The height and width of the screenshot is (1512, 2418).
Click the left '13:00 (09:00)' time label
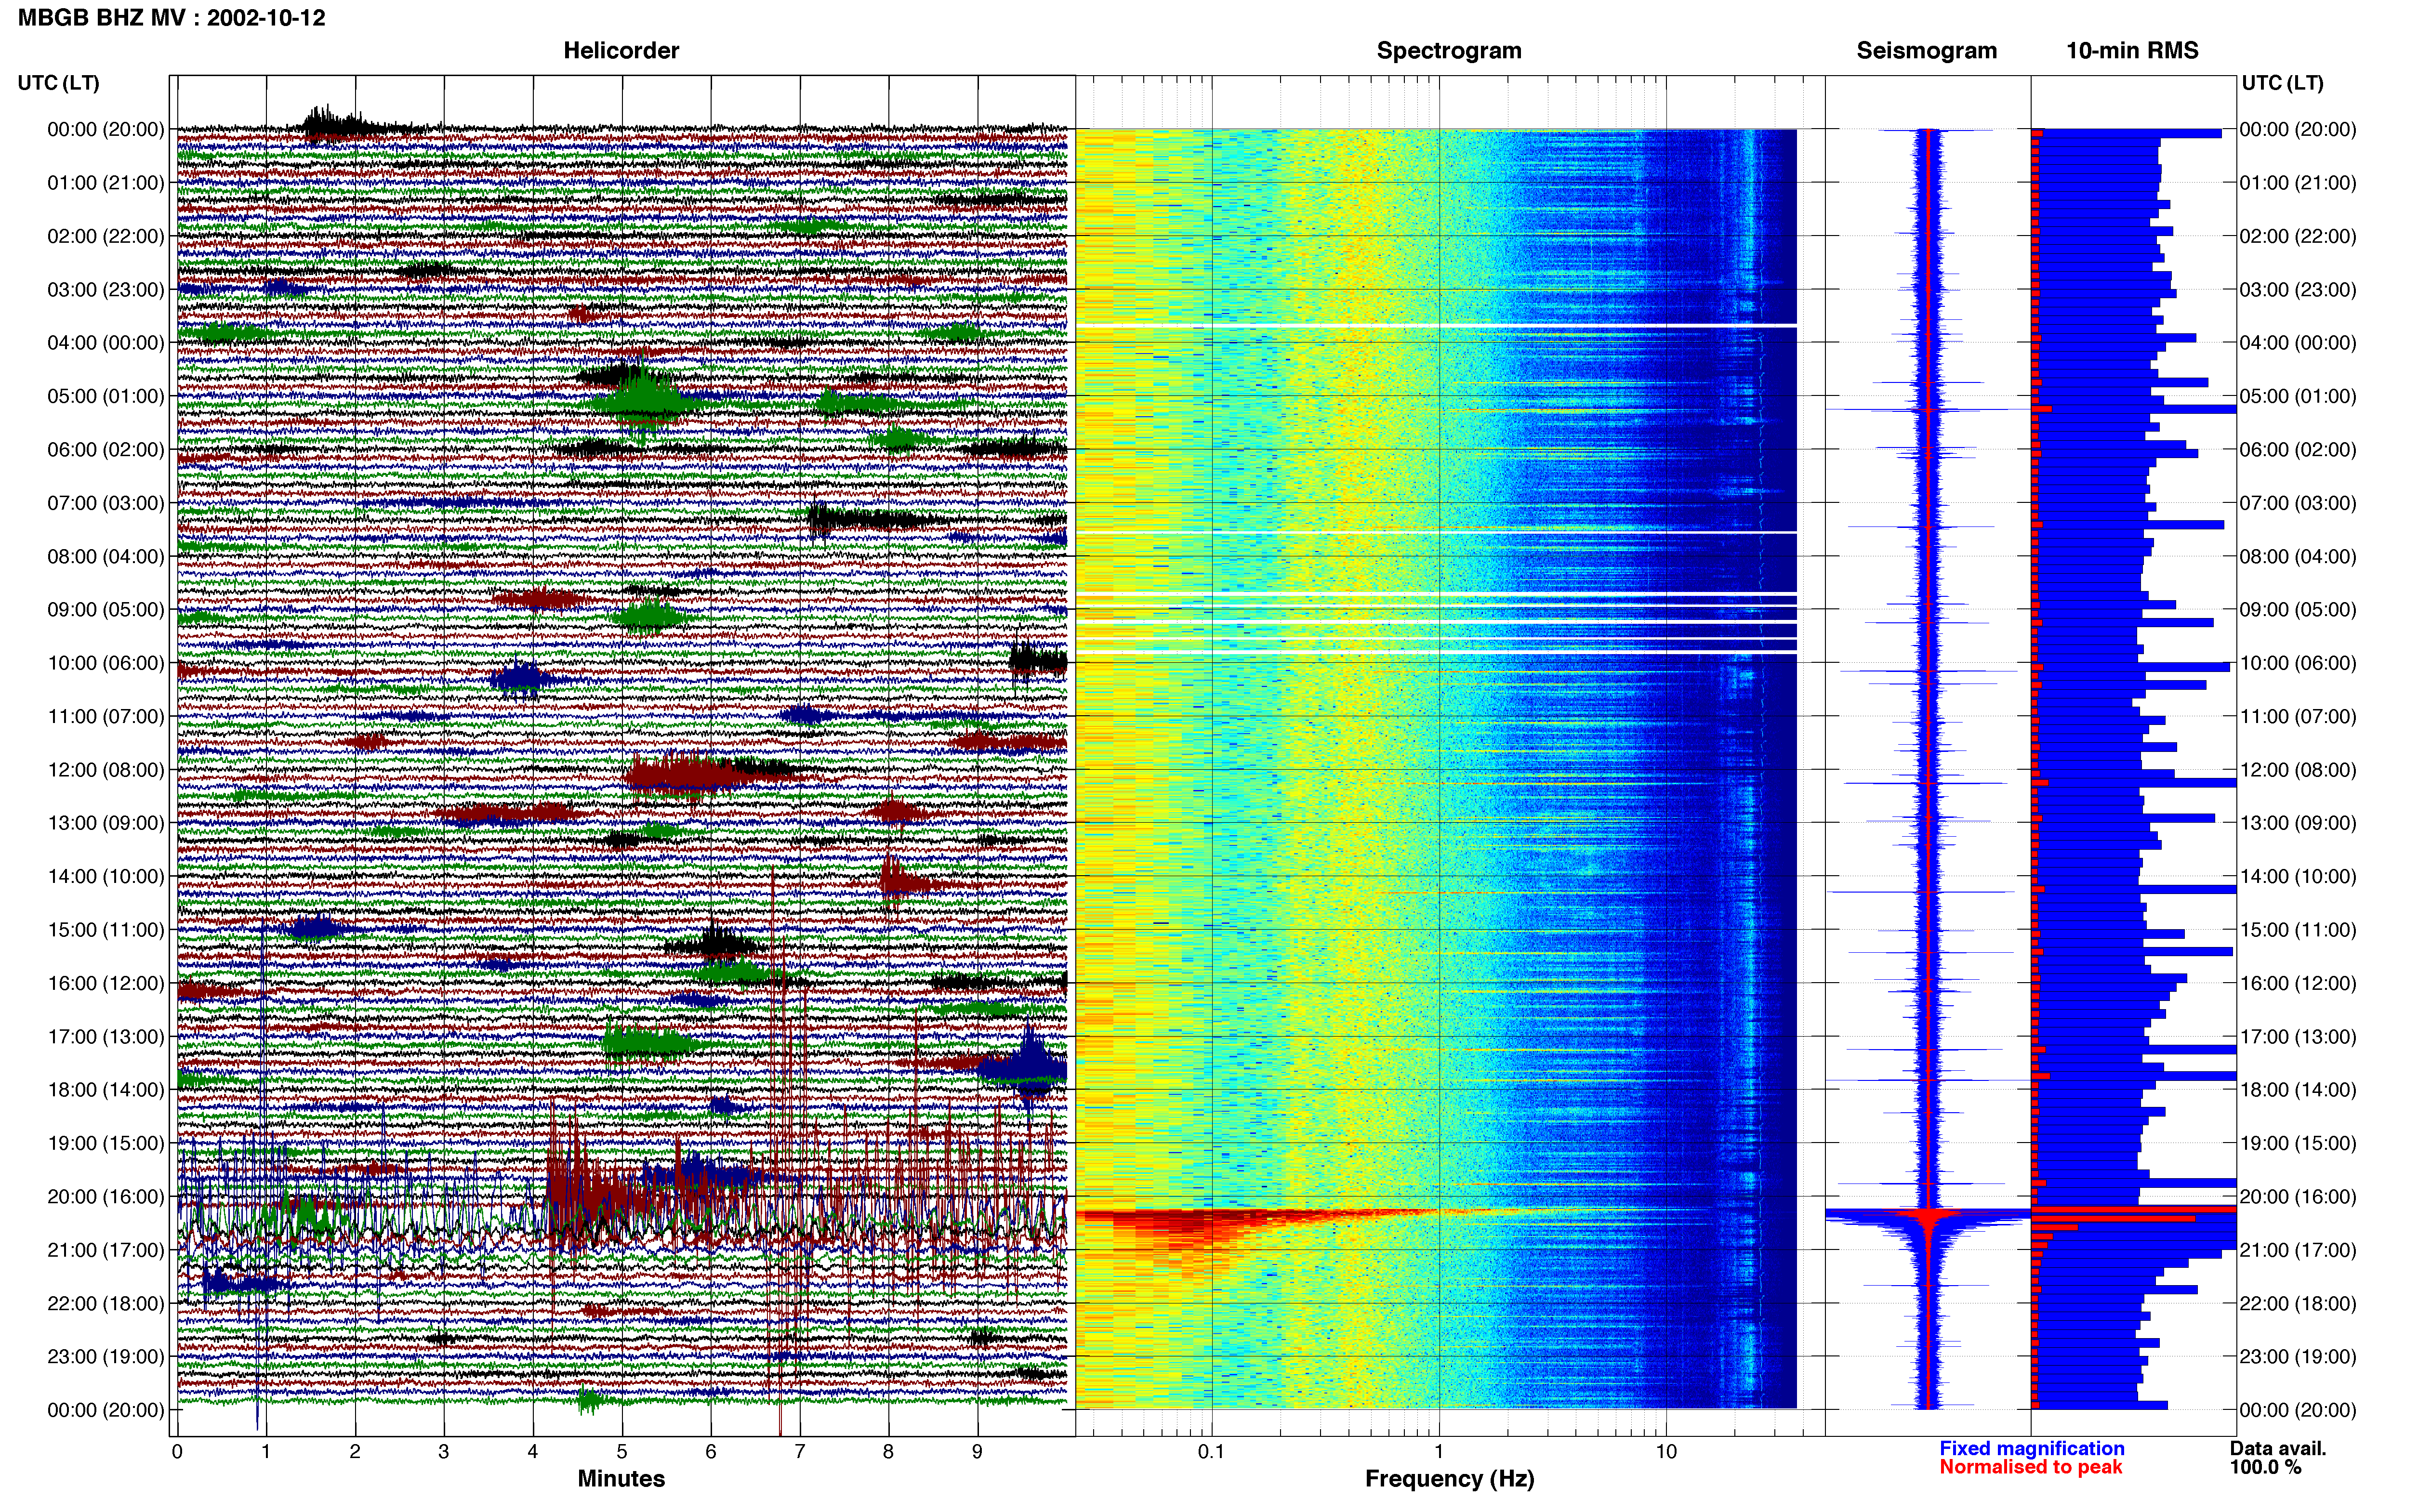(x=106, y=823)
